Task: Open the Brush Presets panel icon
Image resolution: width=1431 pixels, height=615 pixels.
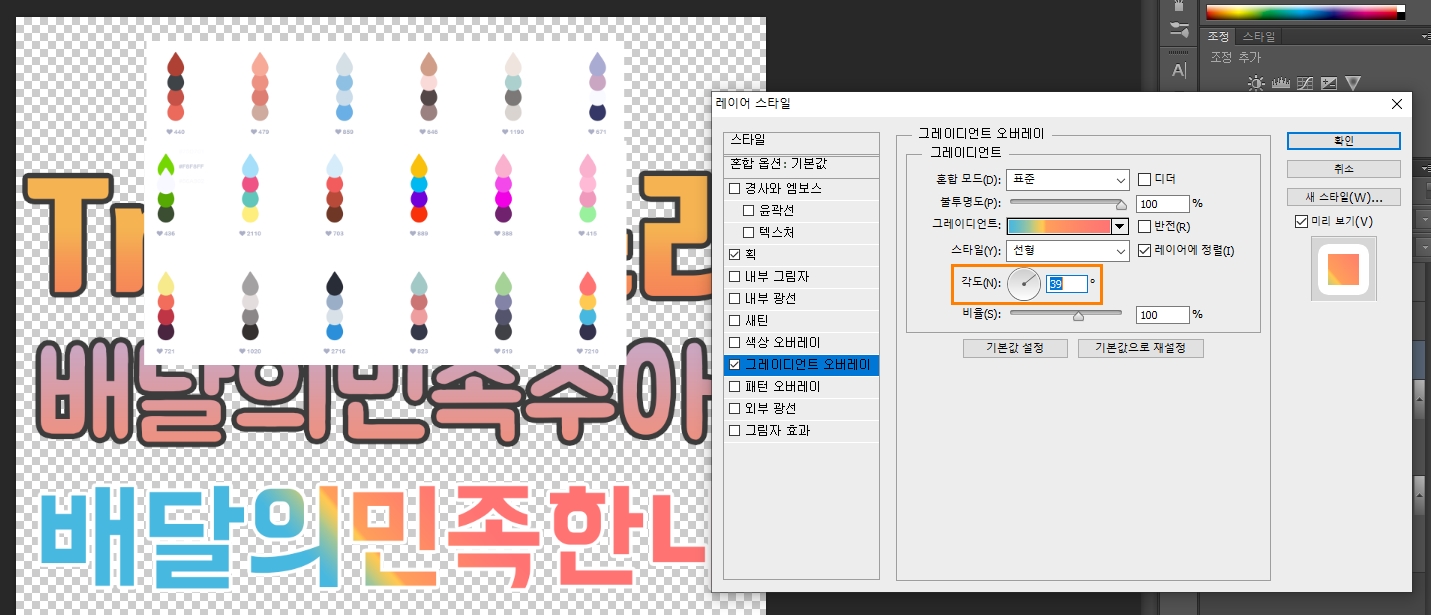Action: click(1178, 6)
